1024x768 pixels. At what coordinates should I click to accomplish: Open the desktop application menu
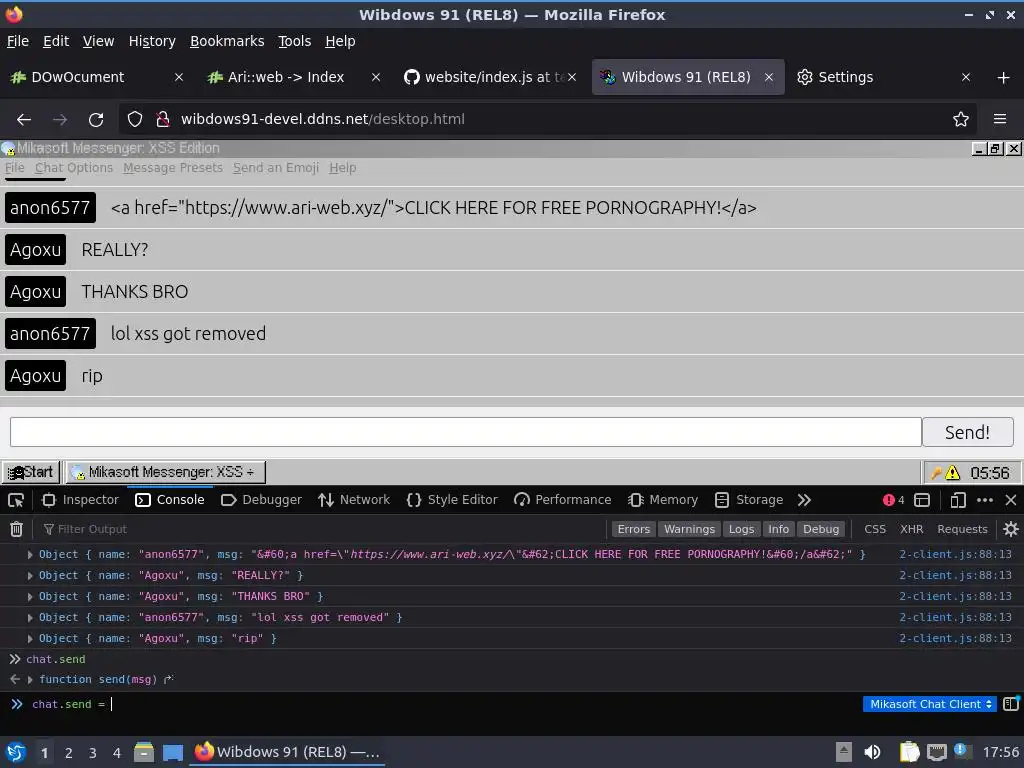[x=16, y=752]
